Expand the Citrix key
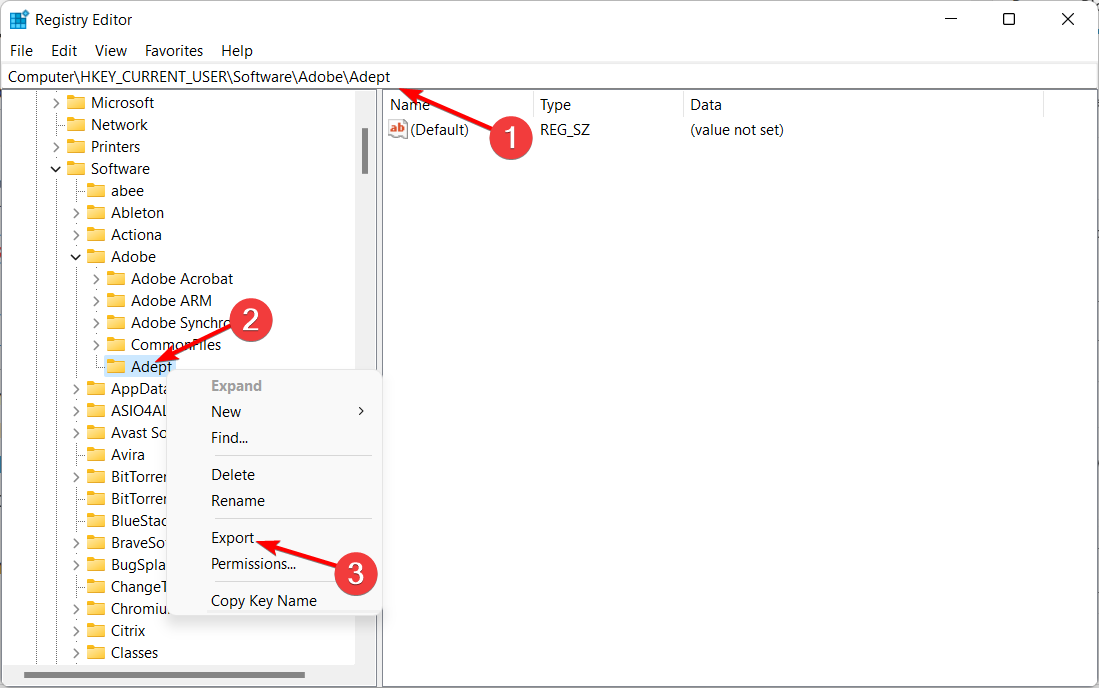Screen dimensions: 1099x688 [76, 631]
